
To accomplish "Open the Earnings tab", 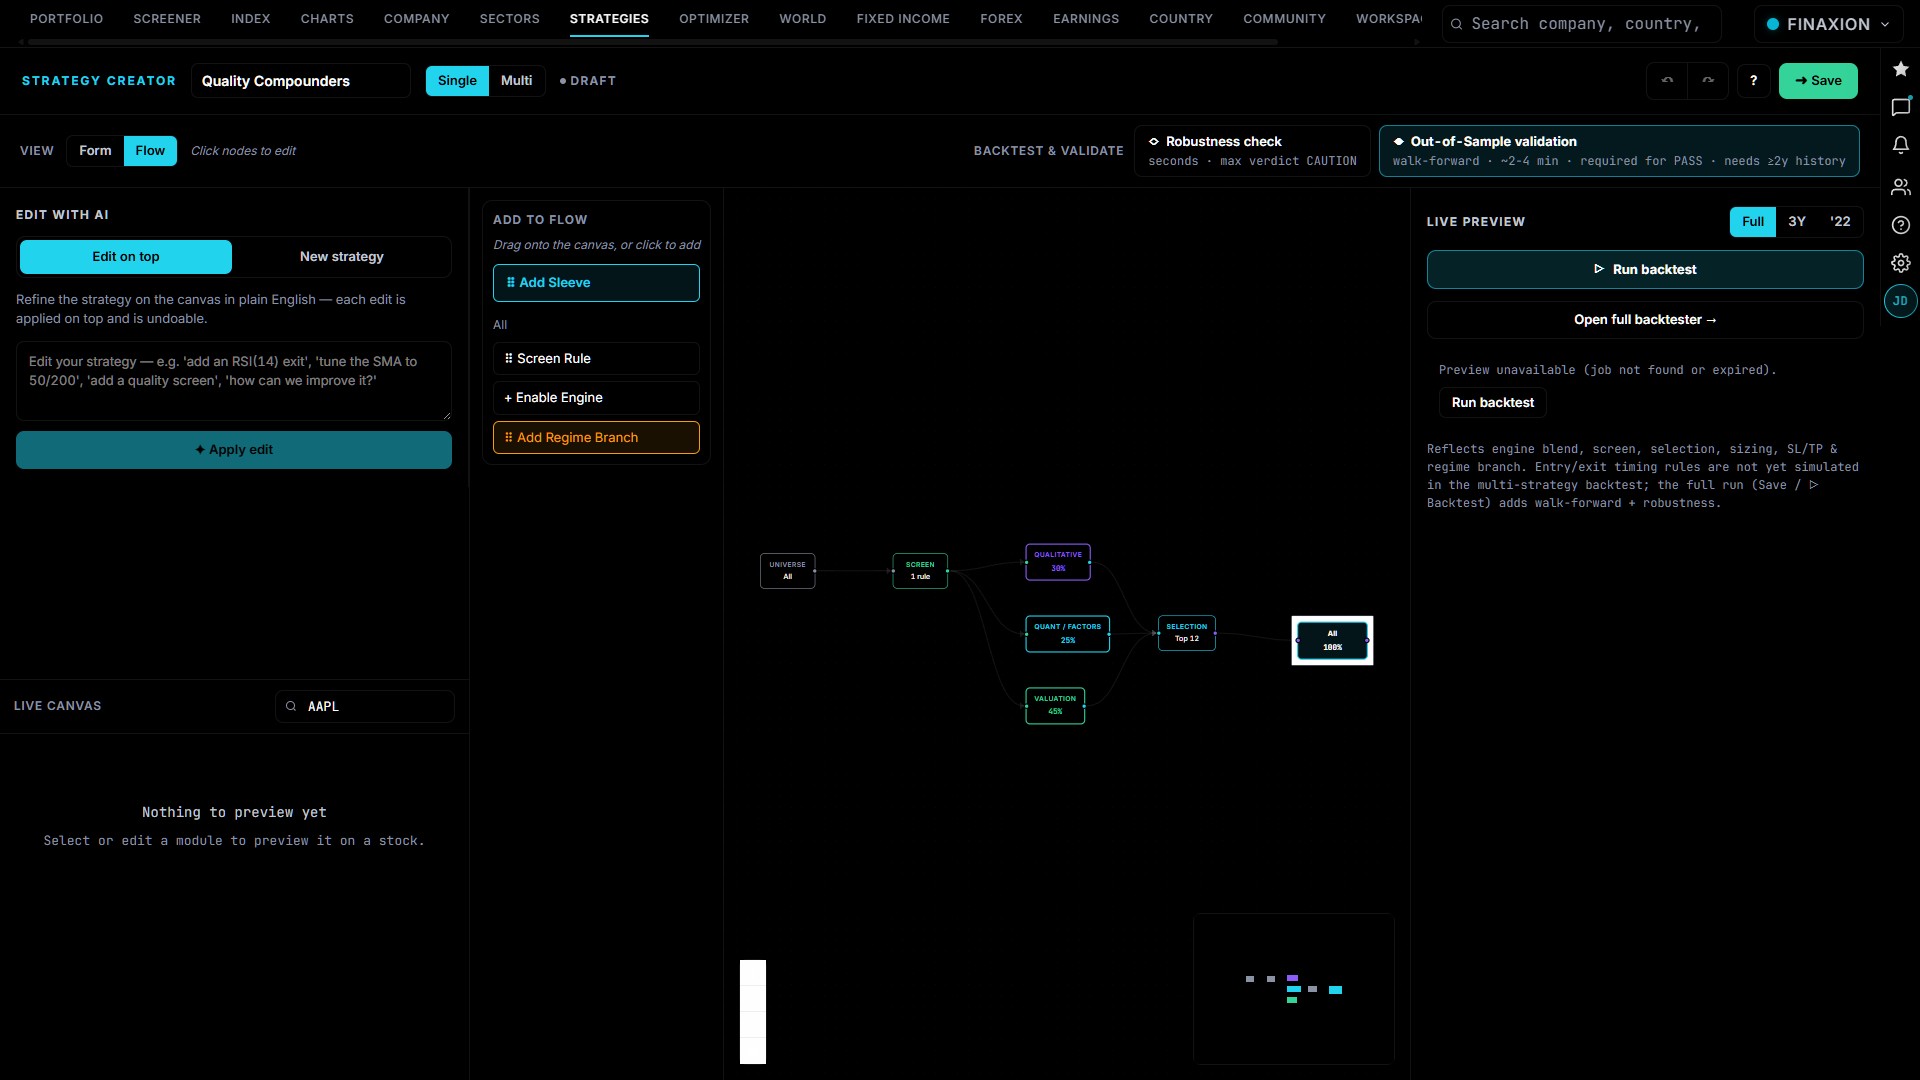I will click(x=1086, y=19).
